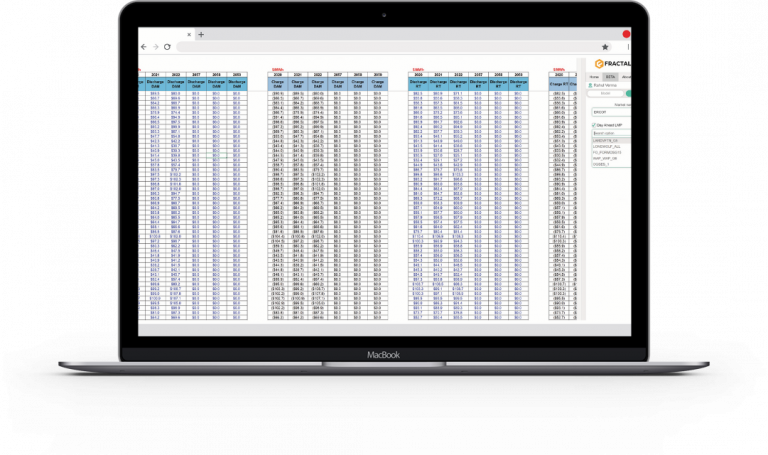
Task: Click the search option input field
Action: [x=609, y=133]
